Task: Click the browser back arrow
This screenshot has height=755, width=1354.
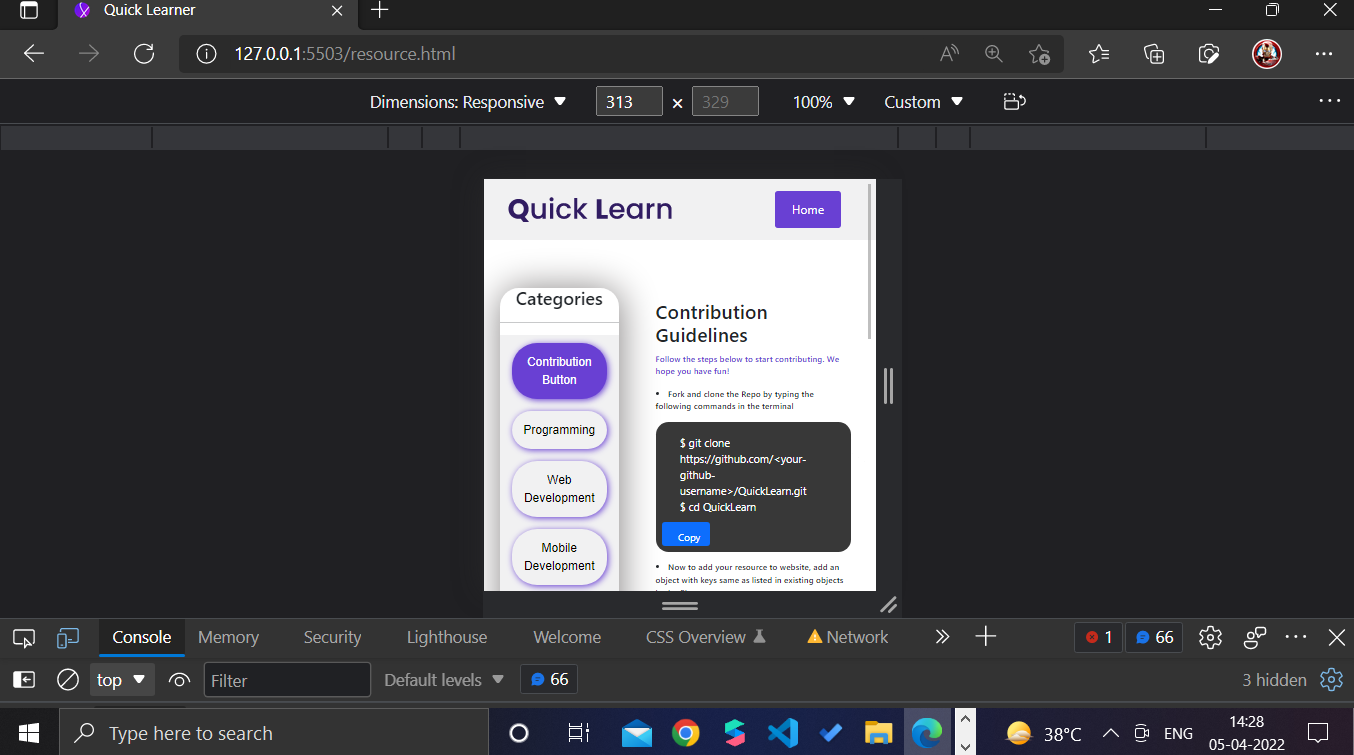Action: [x=34, y=54]
